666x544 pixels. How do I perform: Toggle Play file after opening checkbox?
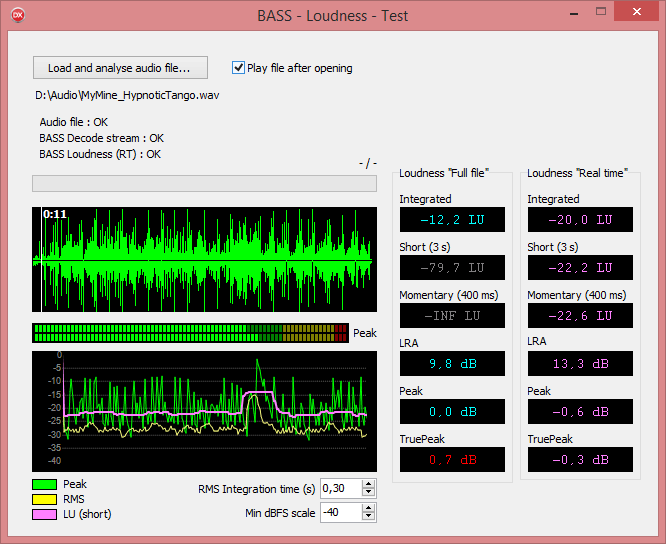point(239,68)
